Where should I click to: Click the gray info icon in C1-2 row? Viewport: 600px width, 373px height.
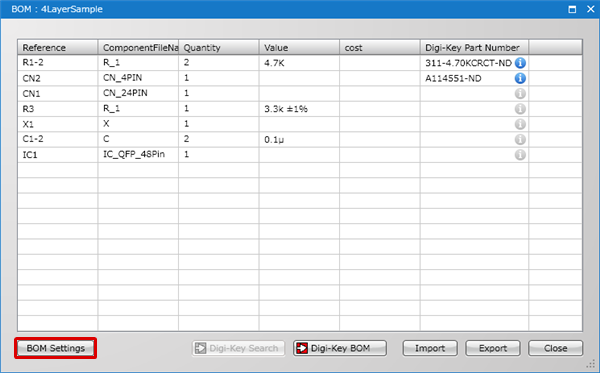[520, 139]
